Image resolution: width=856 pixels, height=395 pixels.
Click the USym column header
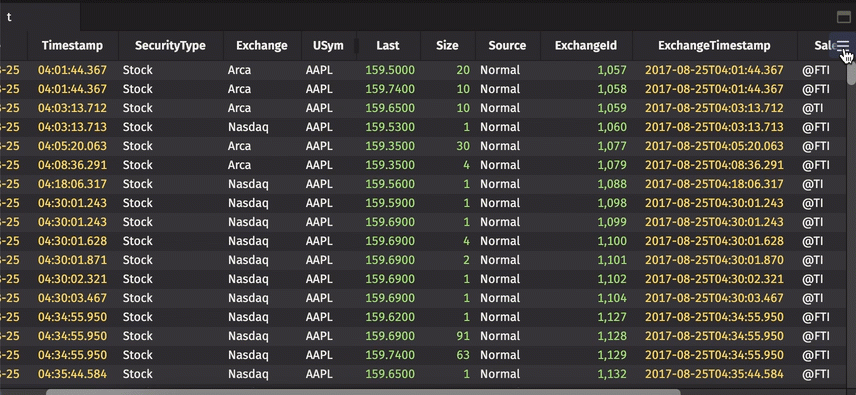coord(329,46)
